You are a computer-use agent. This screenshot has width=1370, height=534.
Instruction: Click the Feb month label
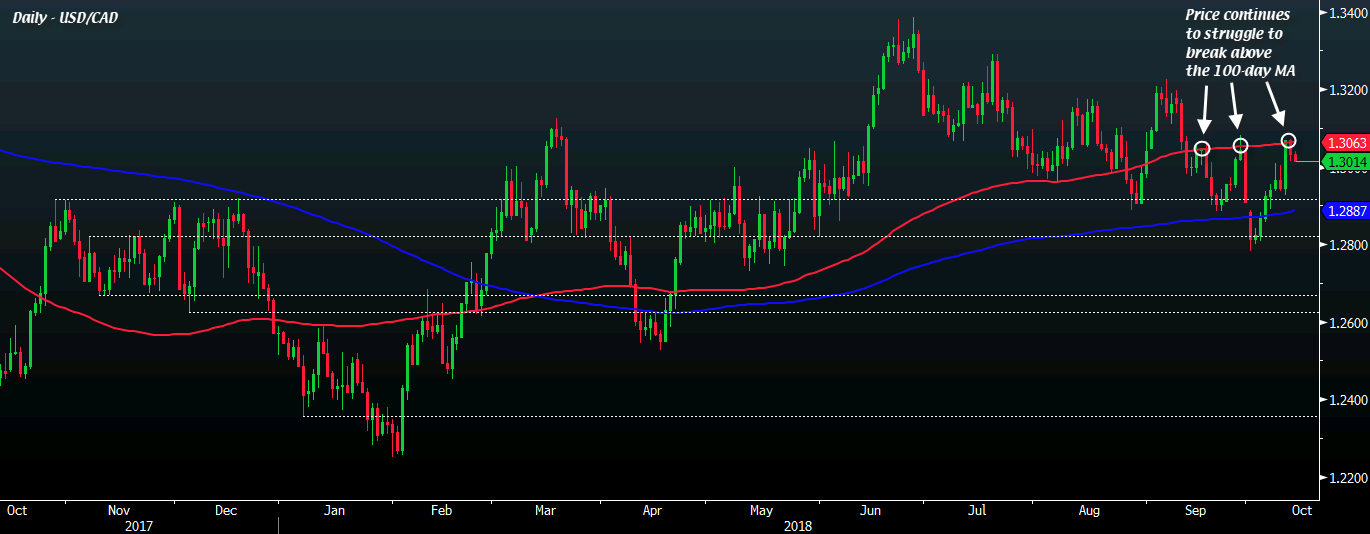click(x=441, y=510)
